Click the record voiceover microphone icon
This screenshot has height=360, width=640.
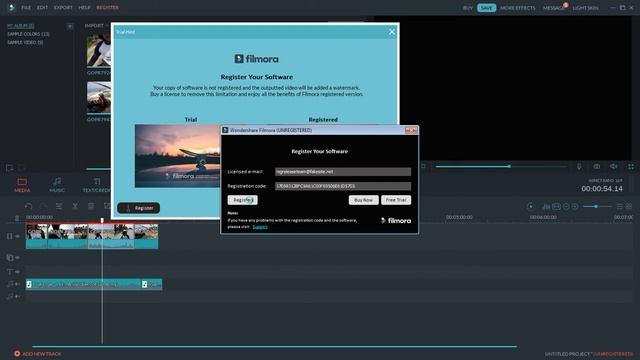pos(579,167)
